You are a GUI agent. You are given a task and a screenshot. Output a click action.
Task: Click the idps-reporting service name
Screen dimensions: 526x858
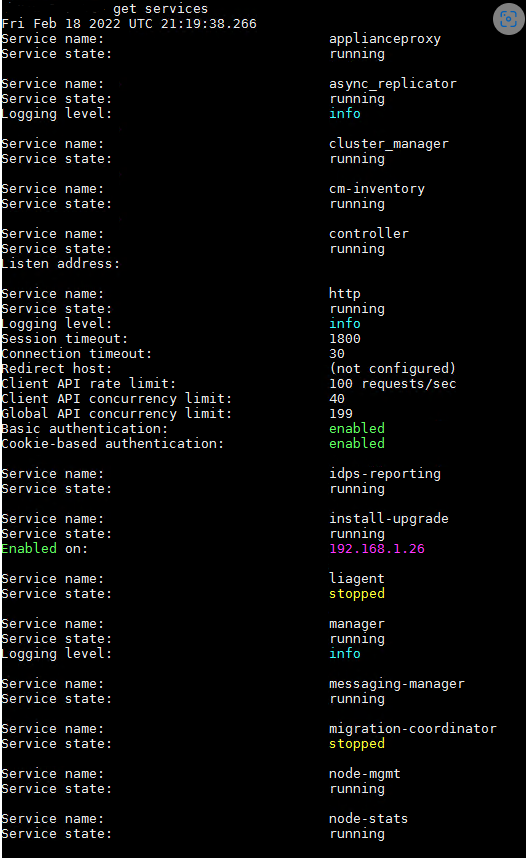[x=385, y=474]
